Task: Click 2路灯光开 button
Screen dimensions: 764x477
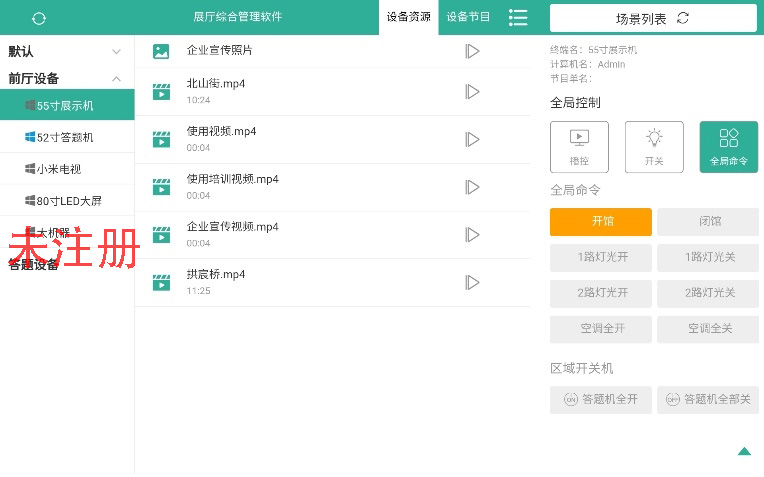Action: (601, 293)
